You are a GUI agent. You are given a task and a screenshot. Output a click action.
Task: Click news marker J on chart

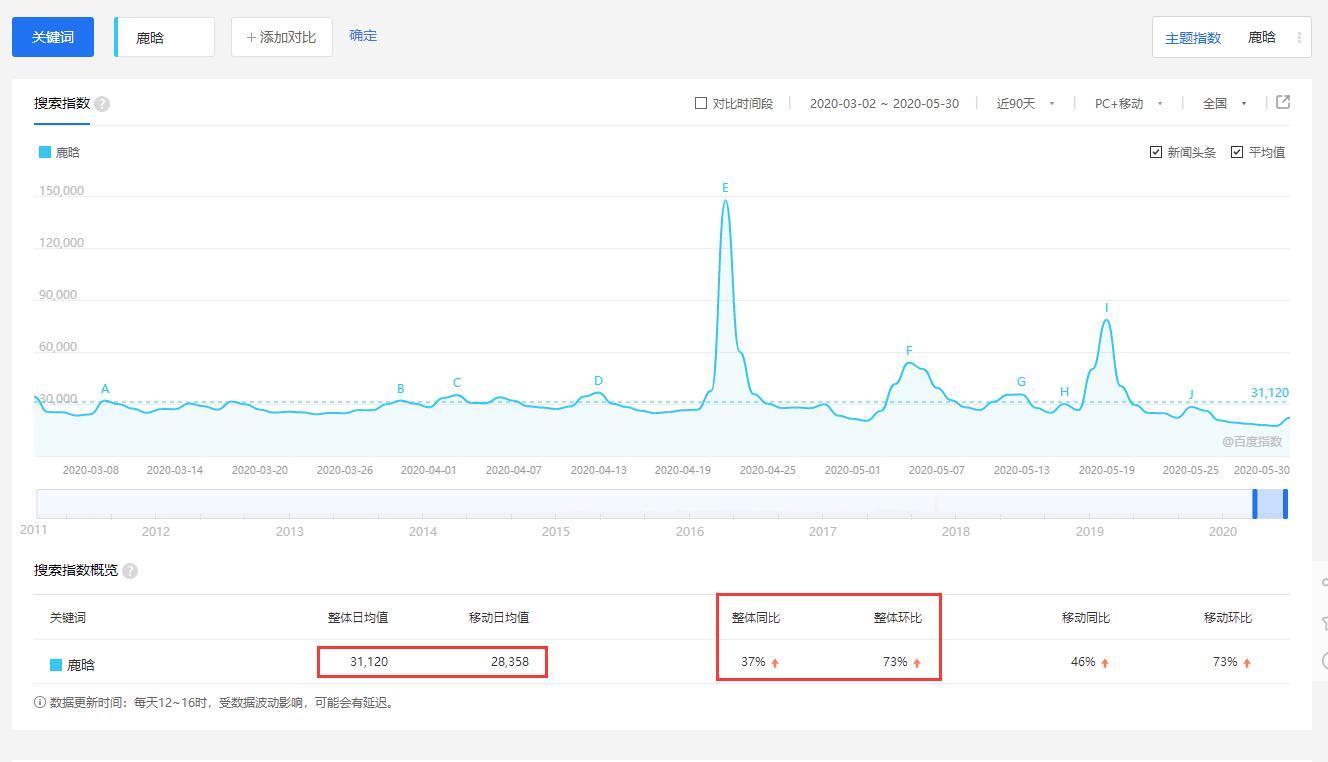(x=1191, y=394)
